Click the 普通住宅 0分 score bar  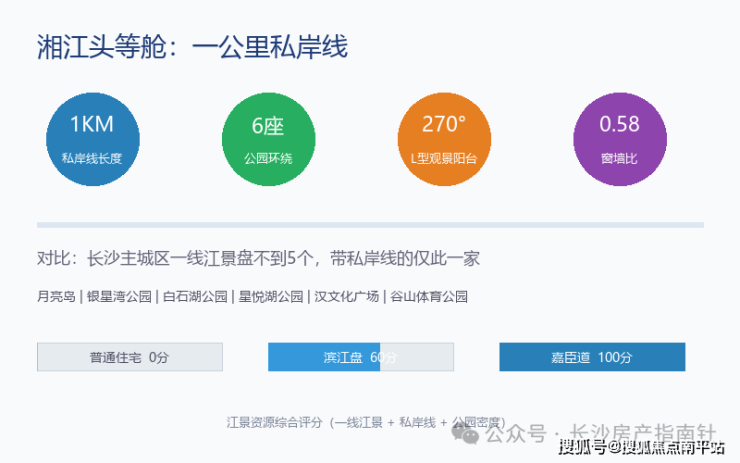[x=130, y=357]
